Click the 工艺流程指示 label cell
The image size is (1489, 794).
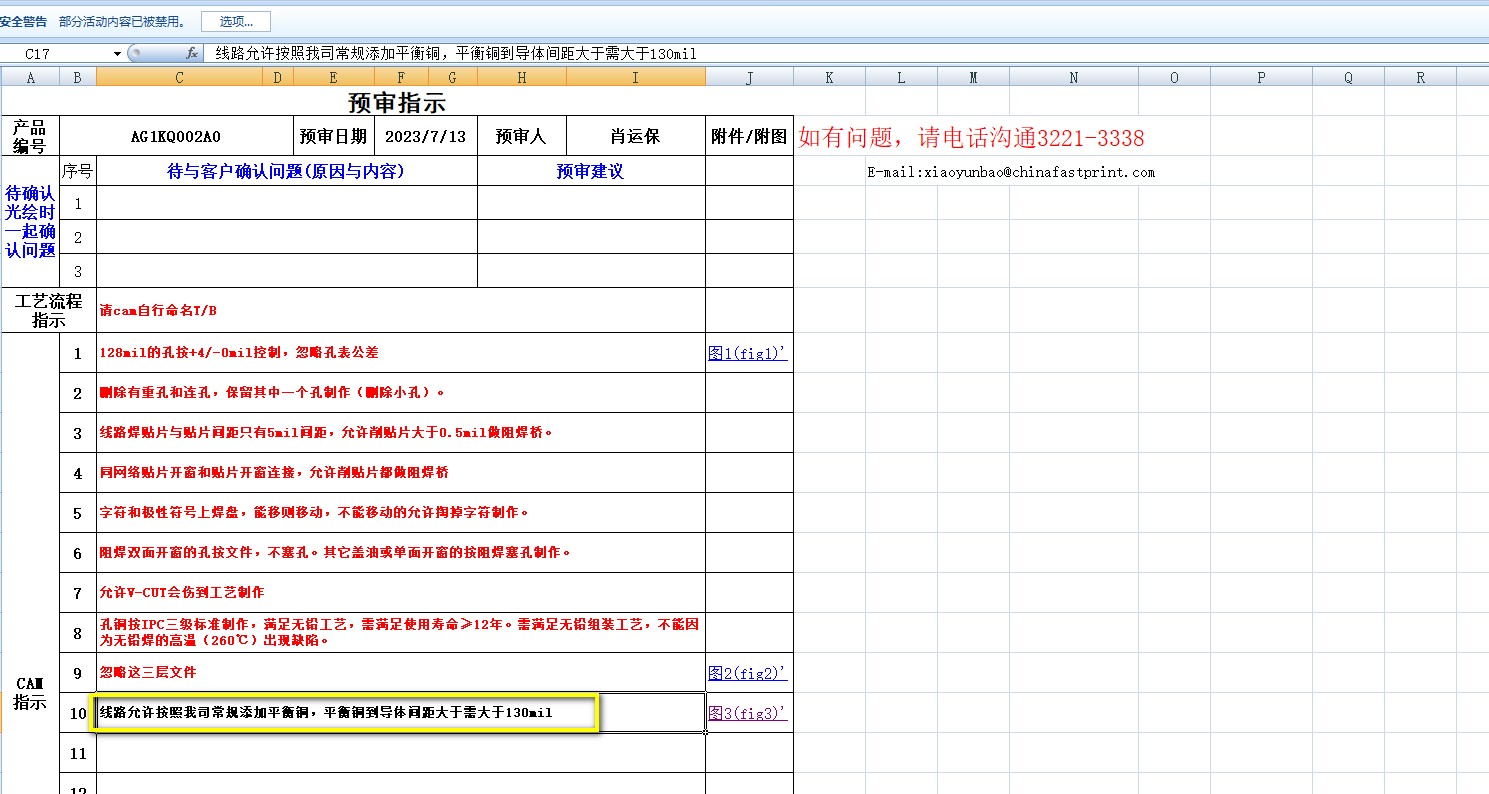(x=49, y=311)
